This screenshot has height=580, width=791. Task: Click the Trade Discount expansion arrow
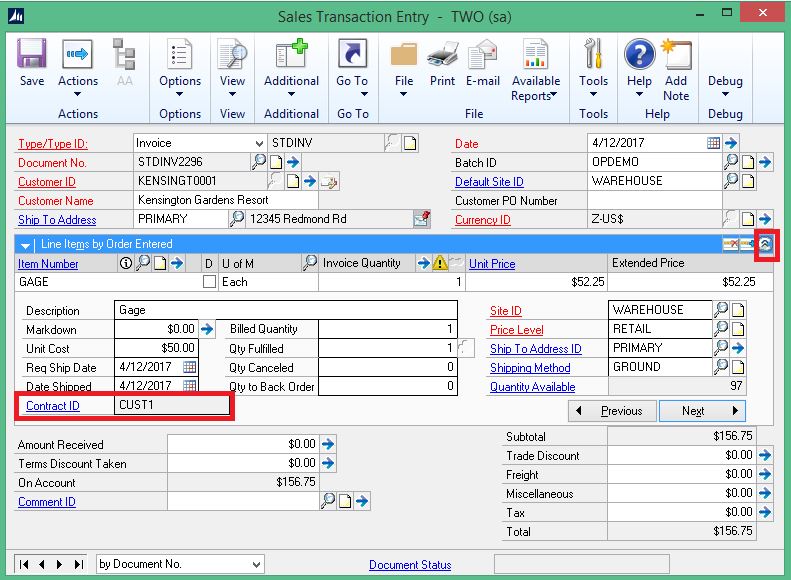tap(765, 455)
